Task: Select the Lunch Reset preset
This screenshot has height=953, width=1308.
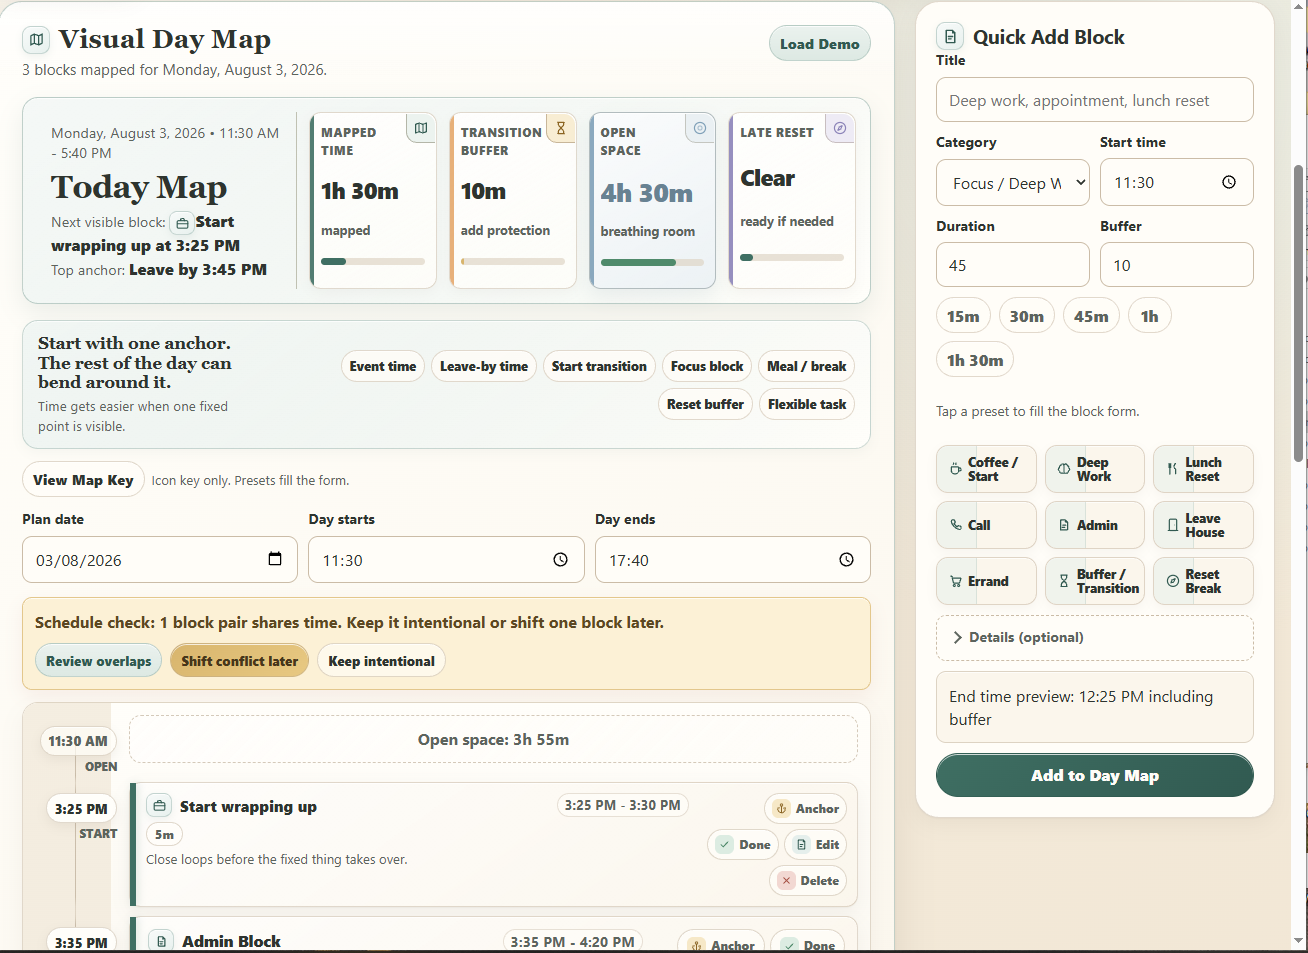Action: [x=1203, y=469]
